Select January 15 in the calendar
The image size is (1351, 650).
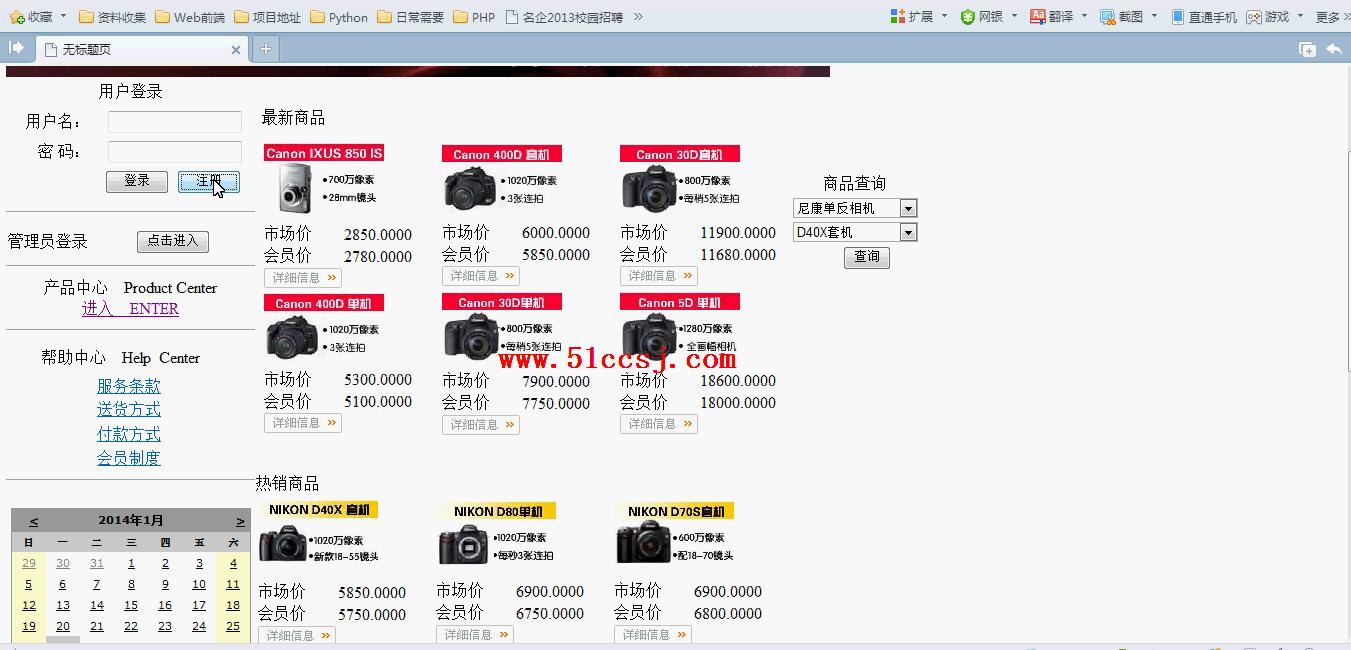pyautogui.click(x=131, y=605)
